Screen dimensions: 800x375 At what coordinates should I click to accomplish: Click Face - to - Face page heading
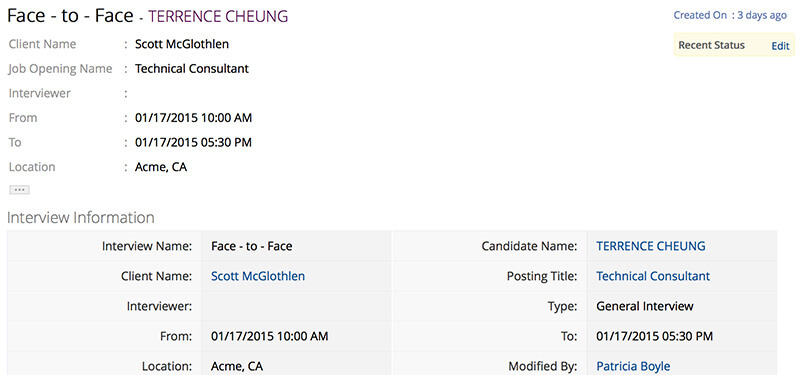pos(70,16)
